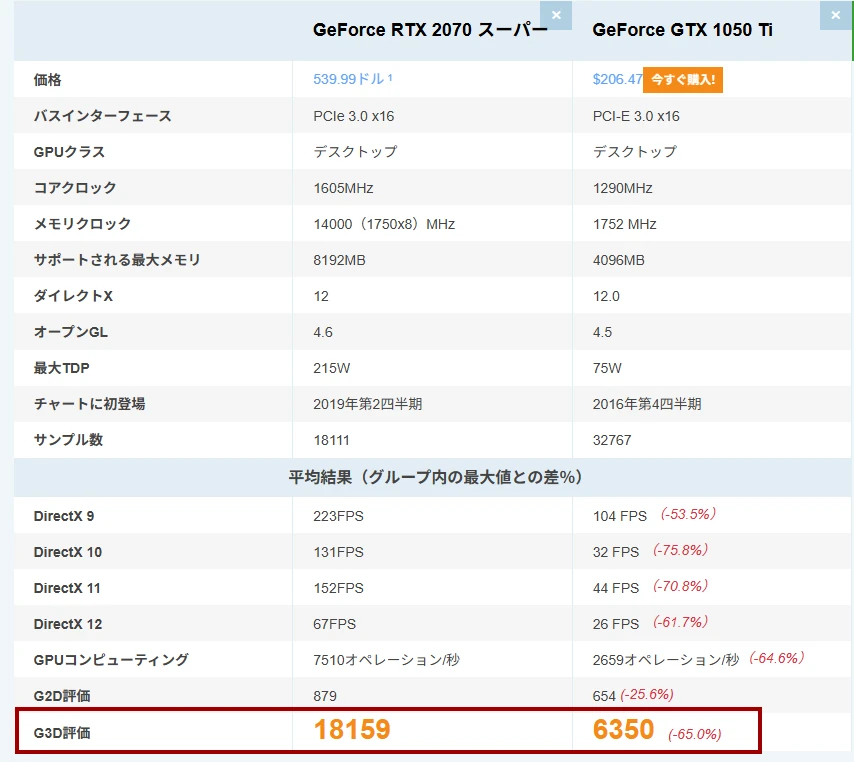Click the 最大TDP row label
The width and height of the screenshot is (854, 762).
tap(61, 368)
